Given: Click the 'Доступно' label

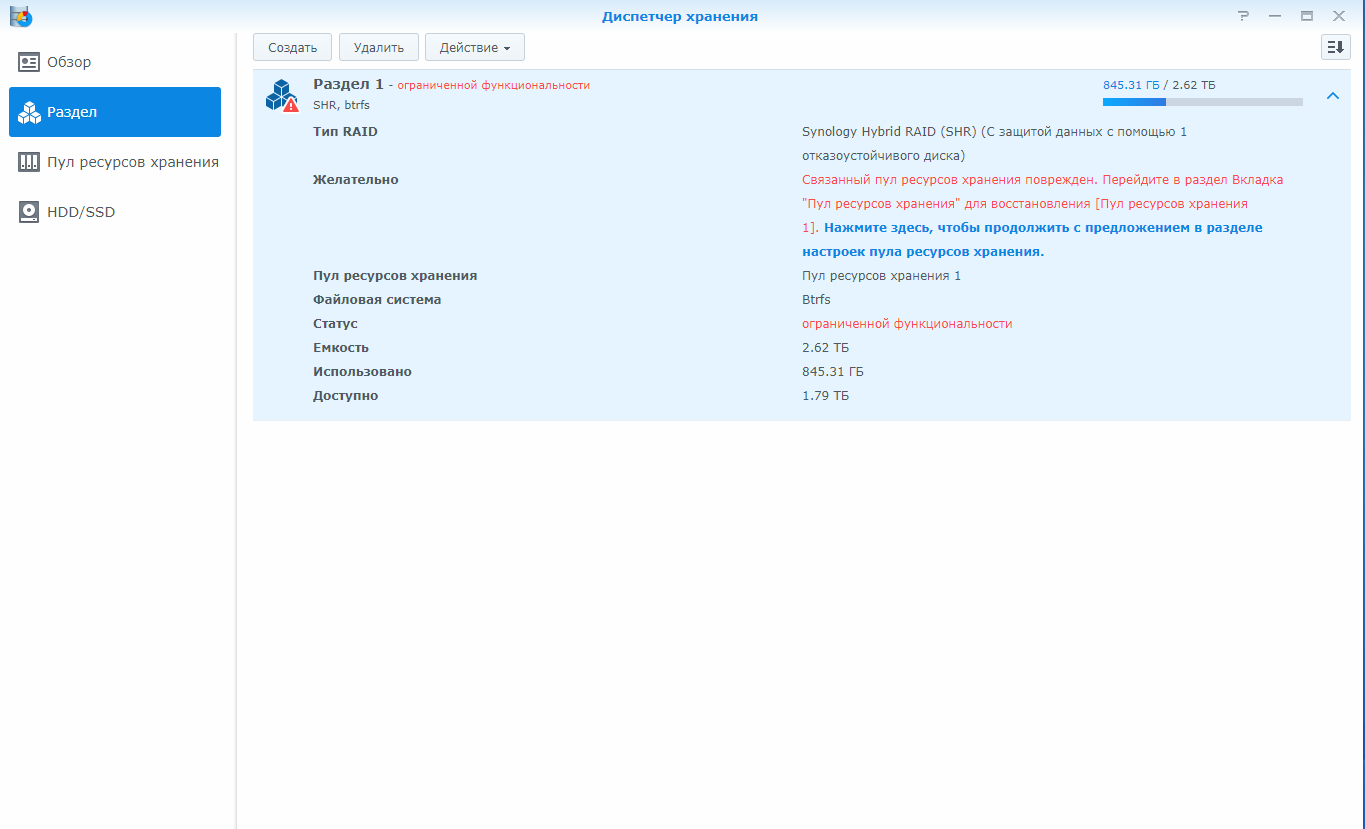Looking at the screenshot, I should (x=345, y=396).
